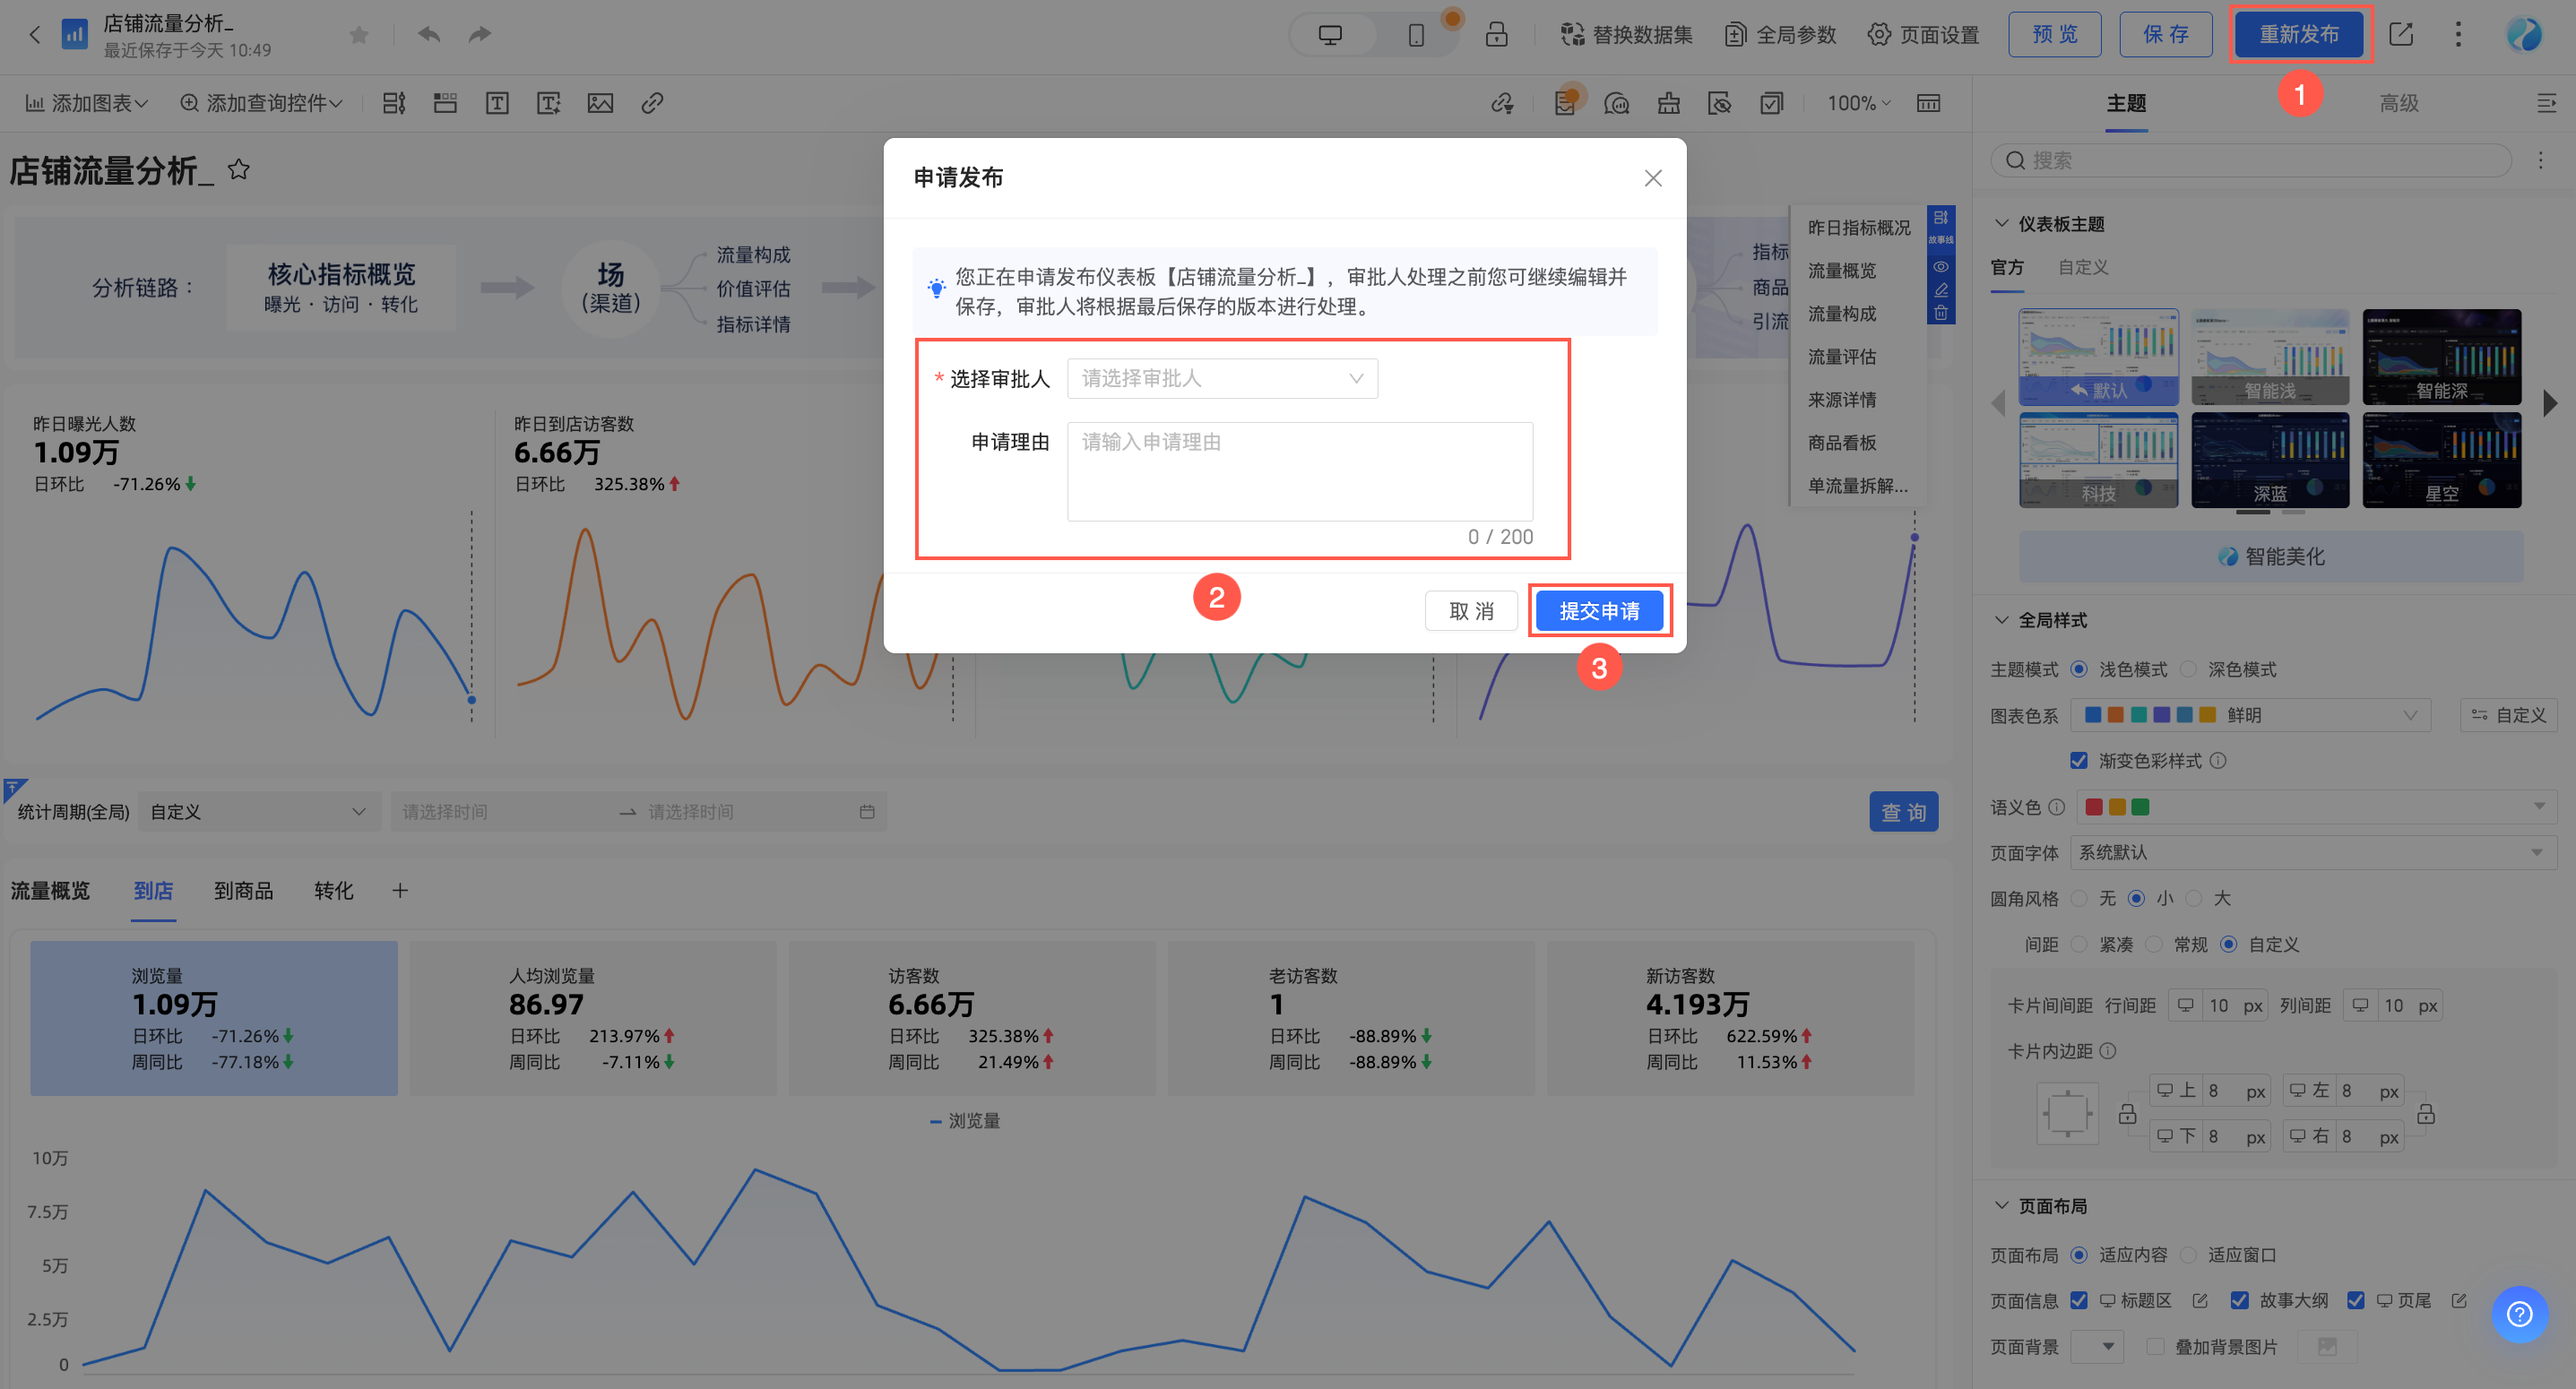
Task: Click the lock icon in top bar
Action: (x=1496, y=35)
